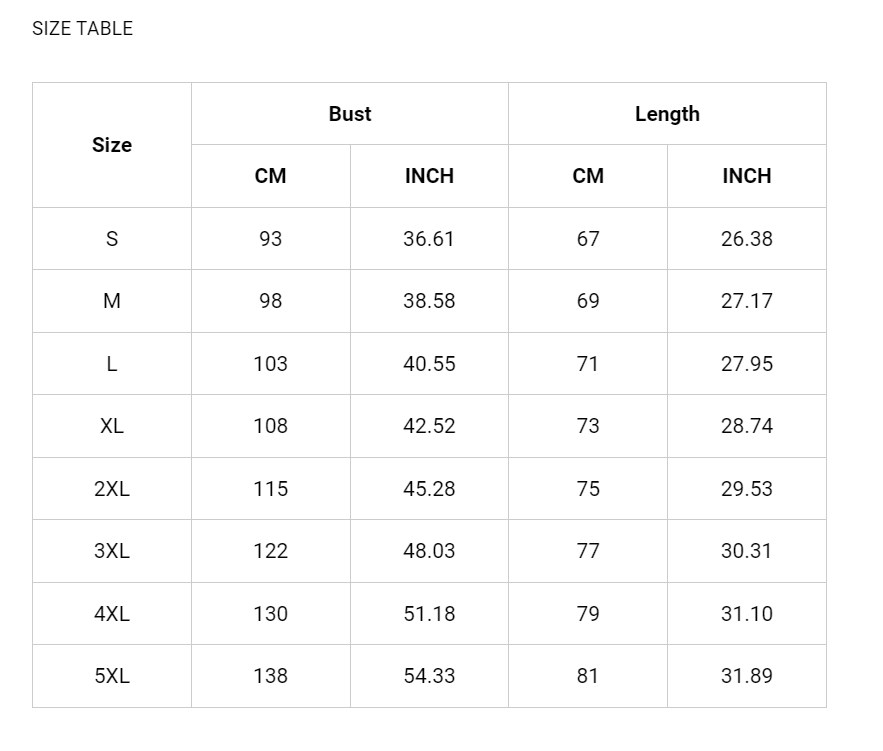Click the S size row label
883x751 pixels.
pyautogui.click(x=112, y=239)
